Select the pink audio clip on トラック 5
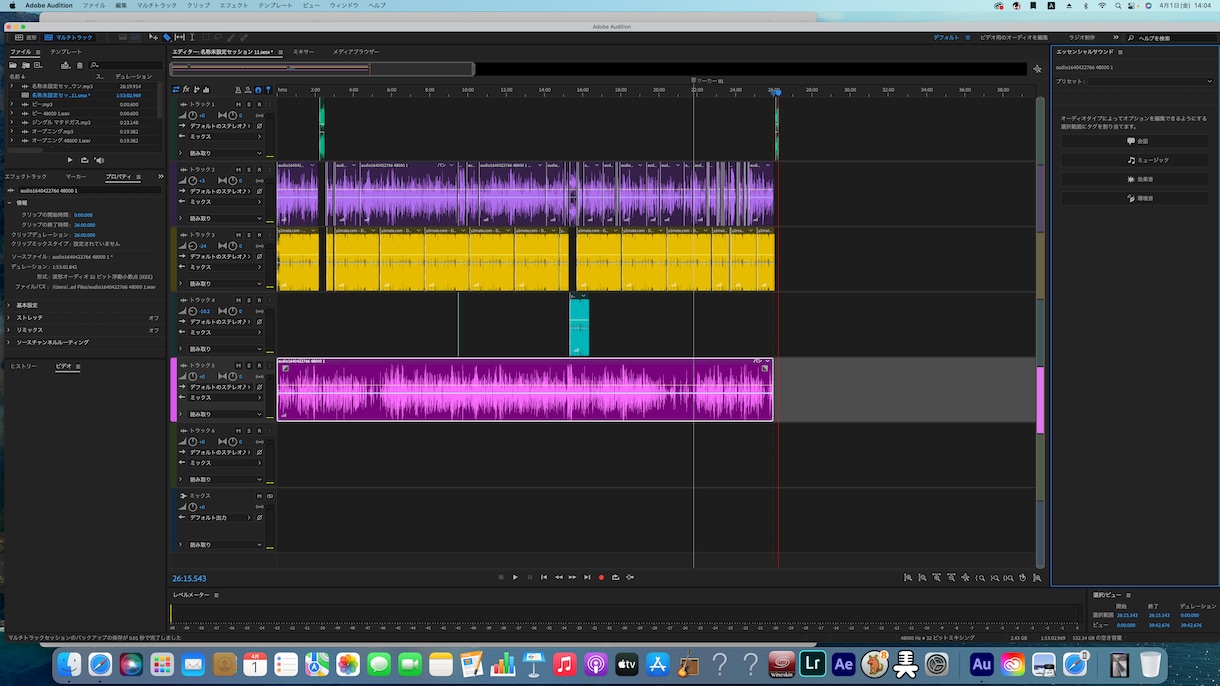The width and height of the screenshot is (1220, 686). (x=525, y=389)
